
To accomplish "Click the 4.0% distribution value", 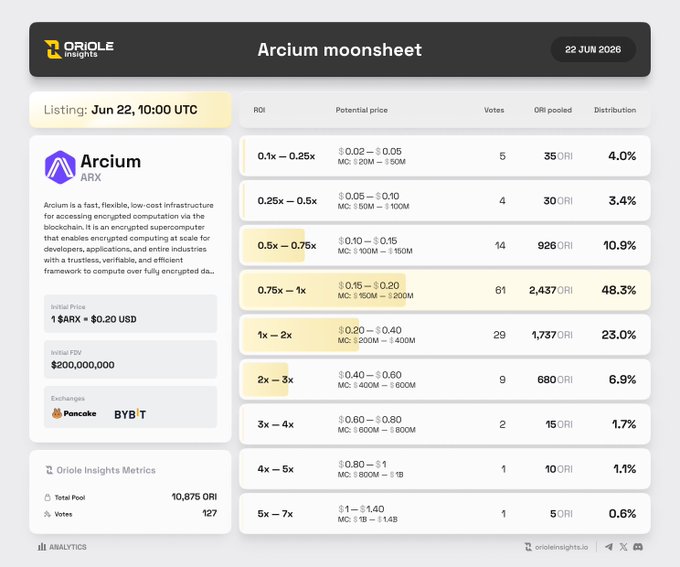I will point(622,156).
